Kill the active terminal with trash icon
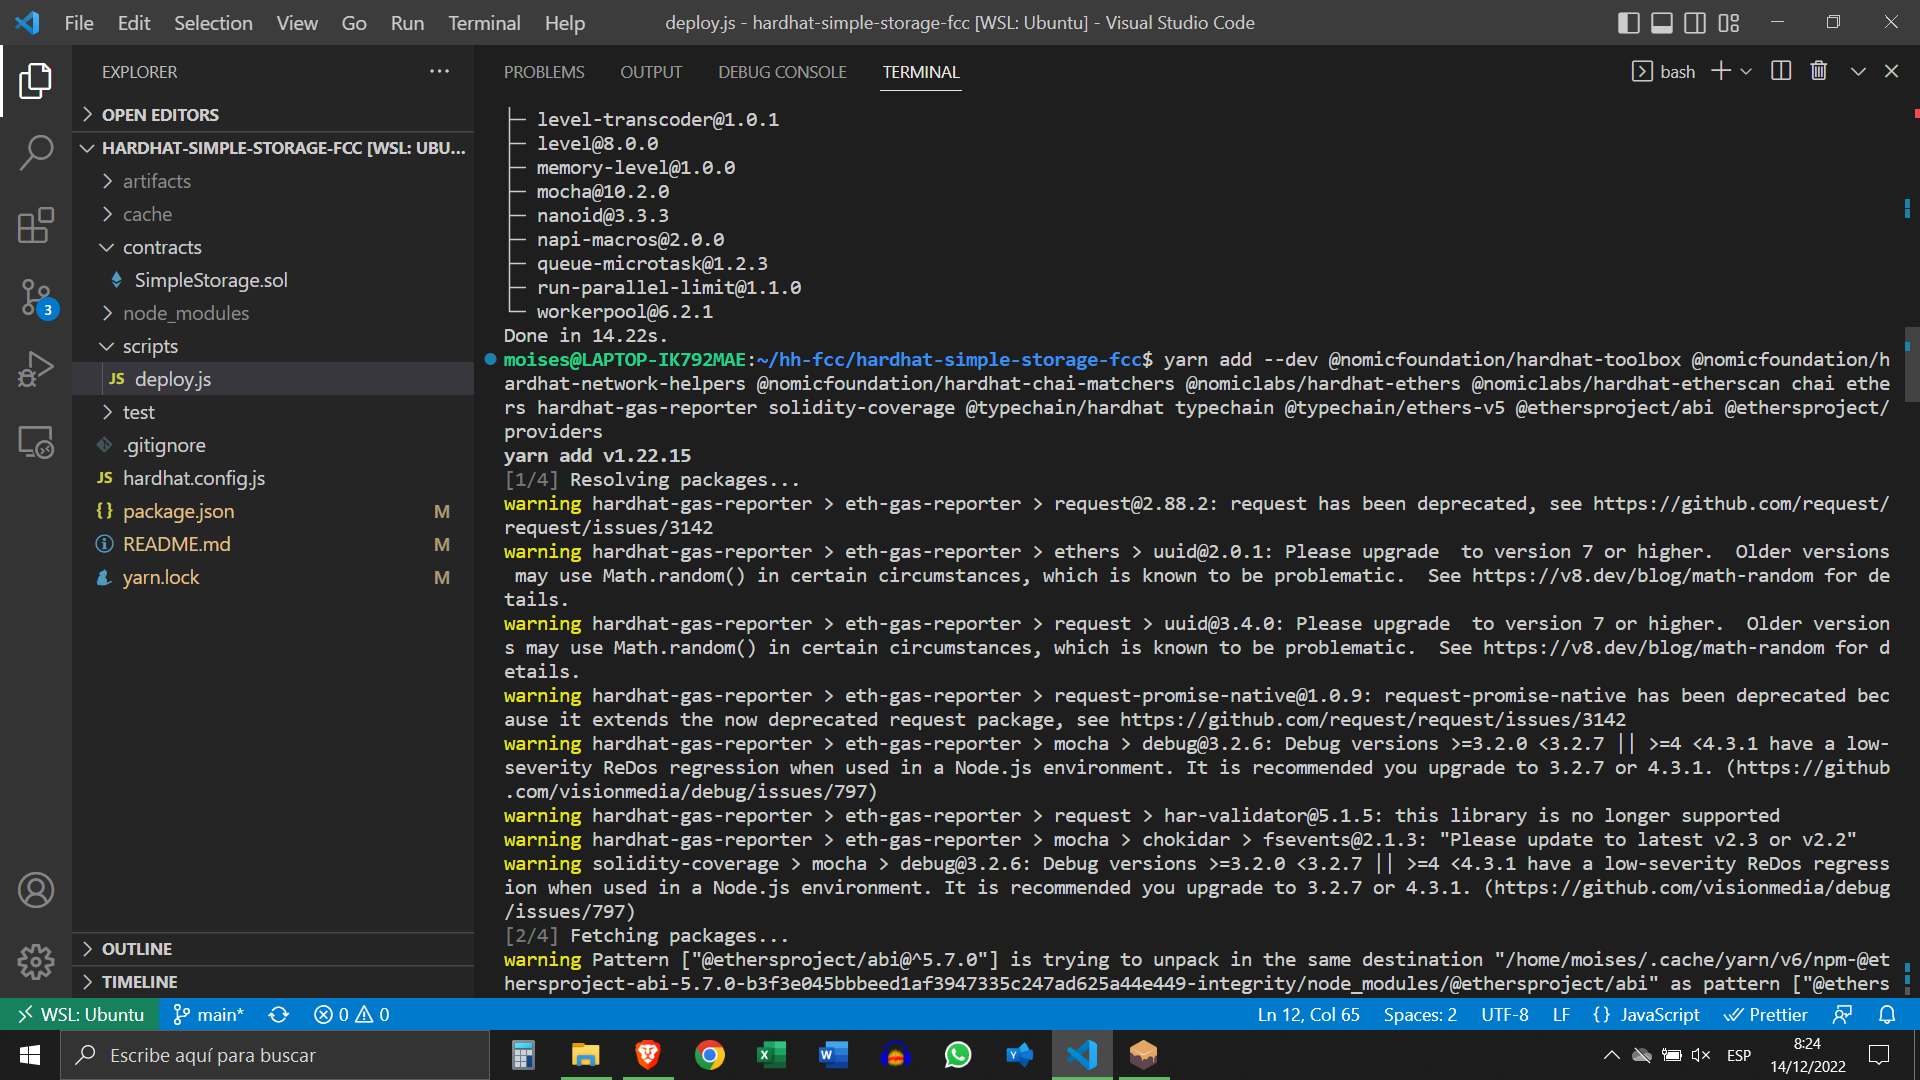Image resolution: width=1920 pixels, height=1080 pixels. pyautogui.click(x=1818, y=70)
